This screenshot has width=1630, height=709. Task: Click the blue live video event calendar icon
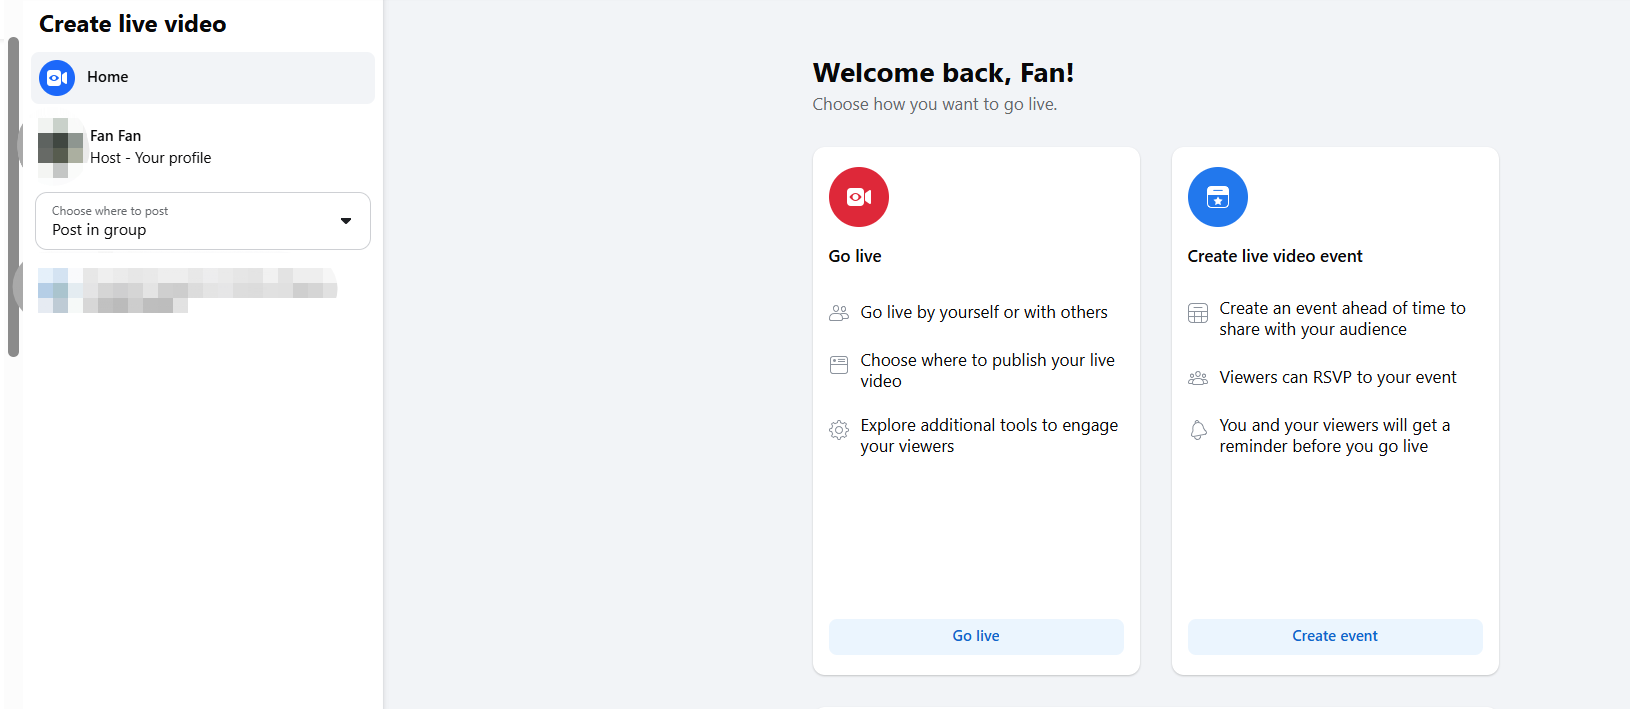(1217, 197)
